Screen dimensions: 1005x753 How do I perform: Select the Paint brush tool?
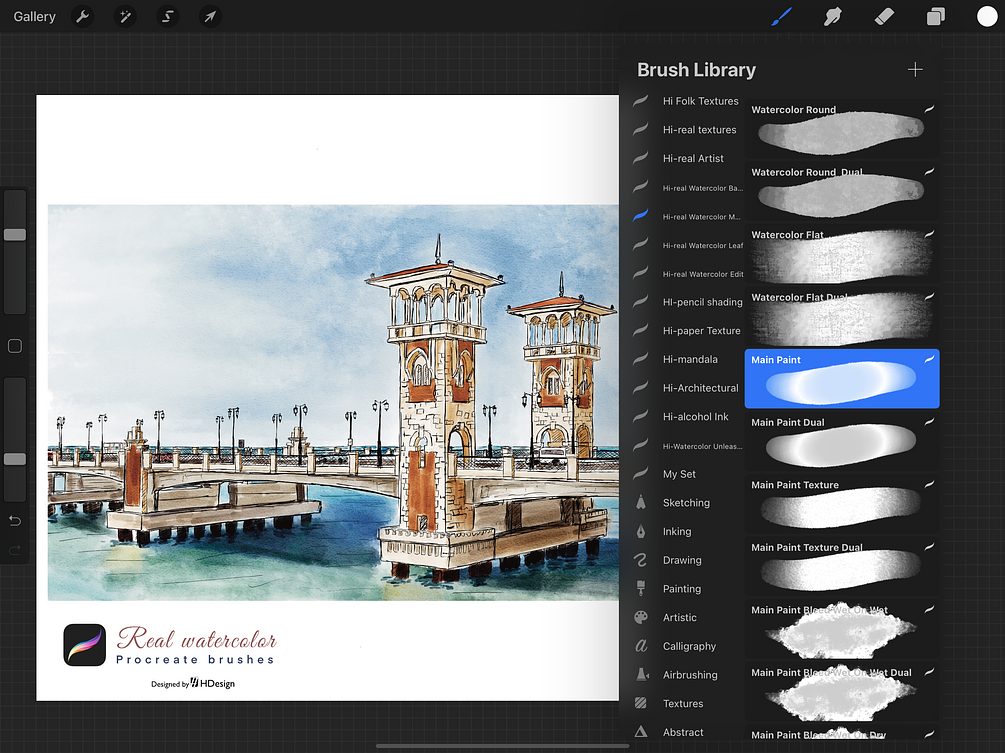click(781, 17)
